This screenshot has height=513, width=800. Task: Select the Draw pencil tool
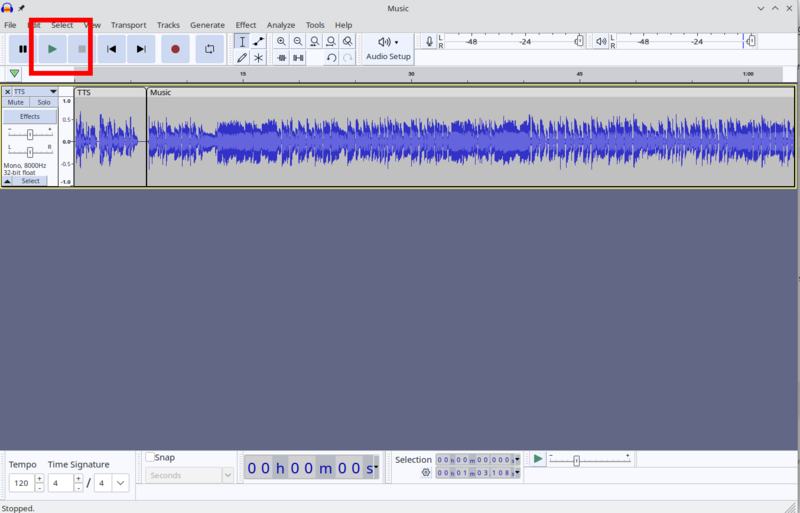tap(242, 58)
